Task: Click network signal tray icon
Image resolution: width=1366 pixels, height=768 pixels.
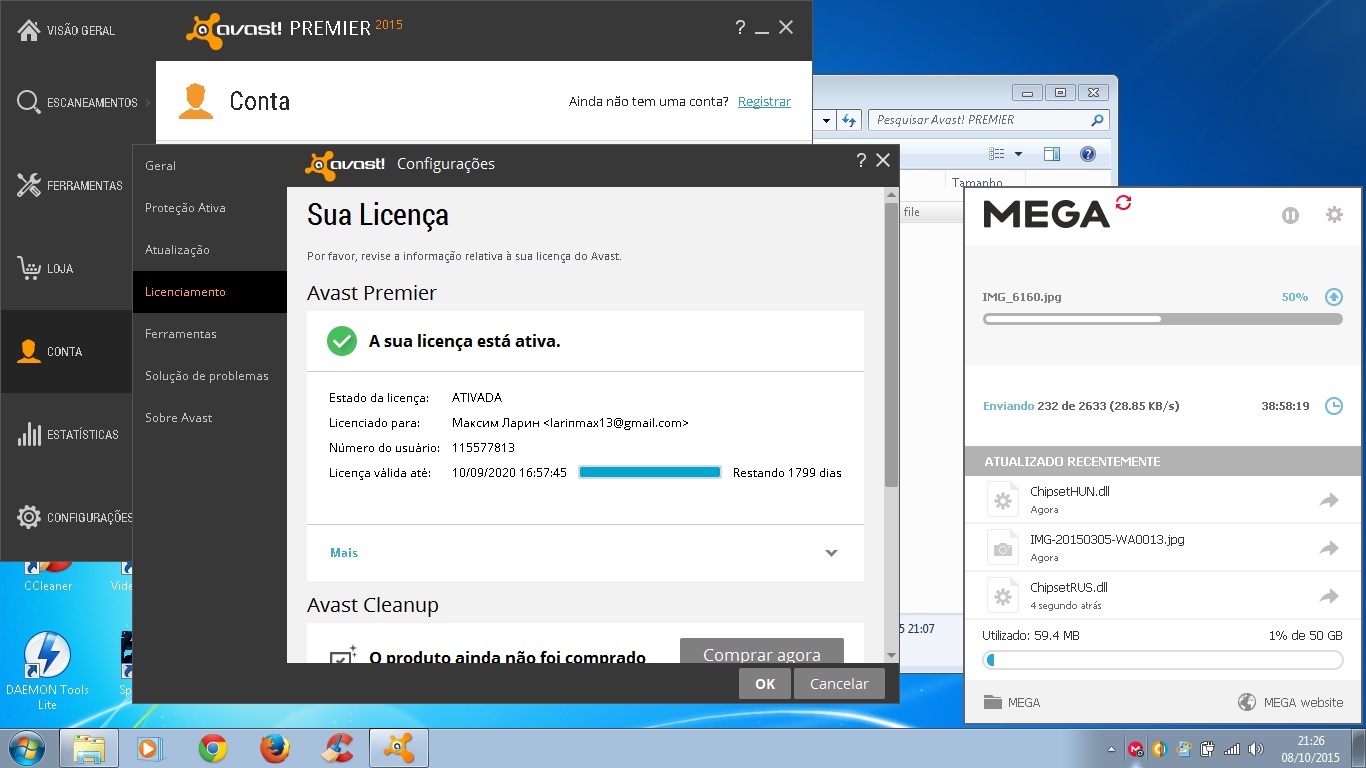Action: click(x=1232, y=748)
